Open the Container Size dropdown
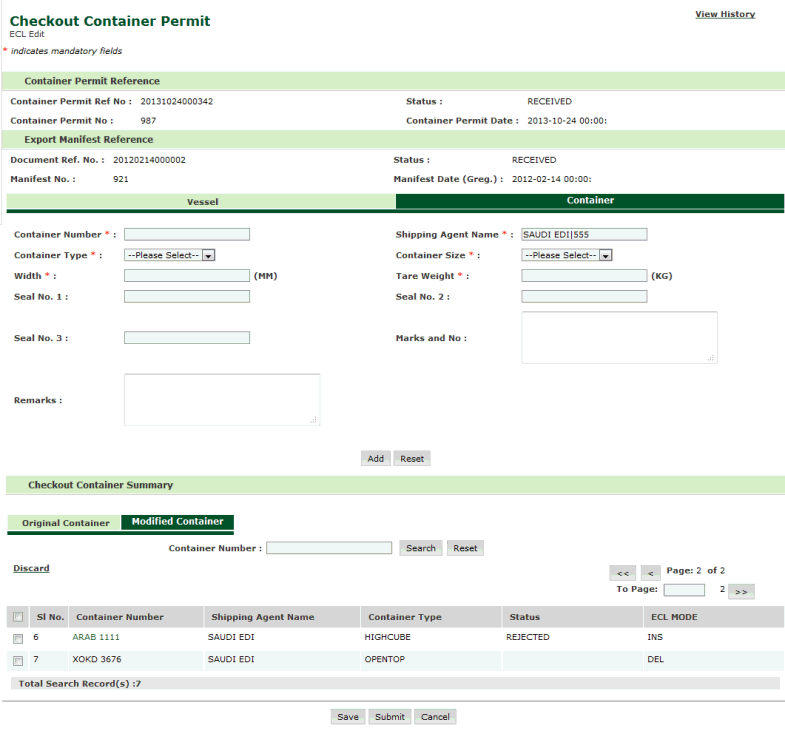The image size is (785, 739). point(567,255)
